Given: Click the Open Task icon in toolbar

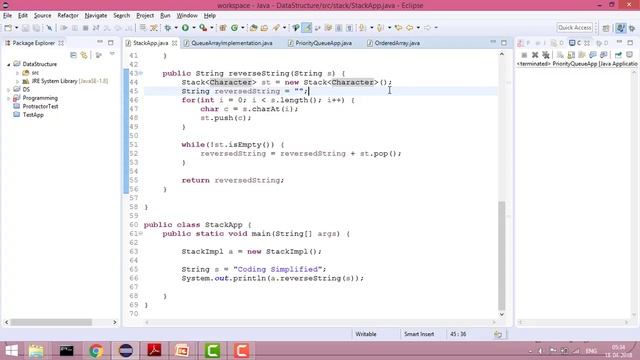Looking at the screenshot, I should [x=264, y=28].
